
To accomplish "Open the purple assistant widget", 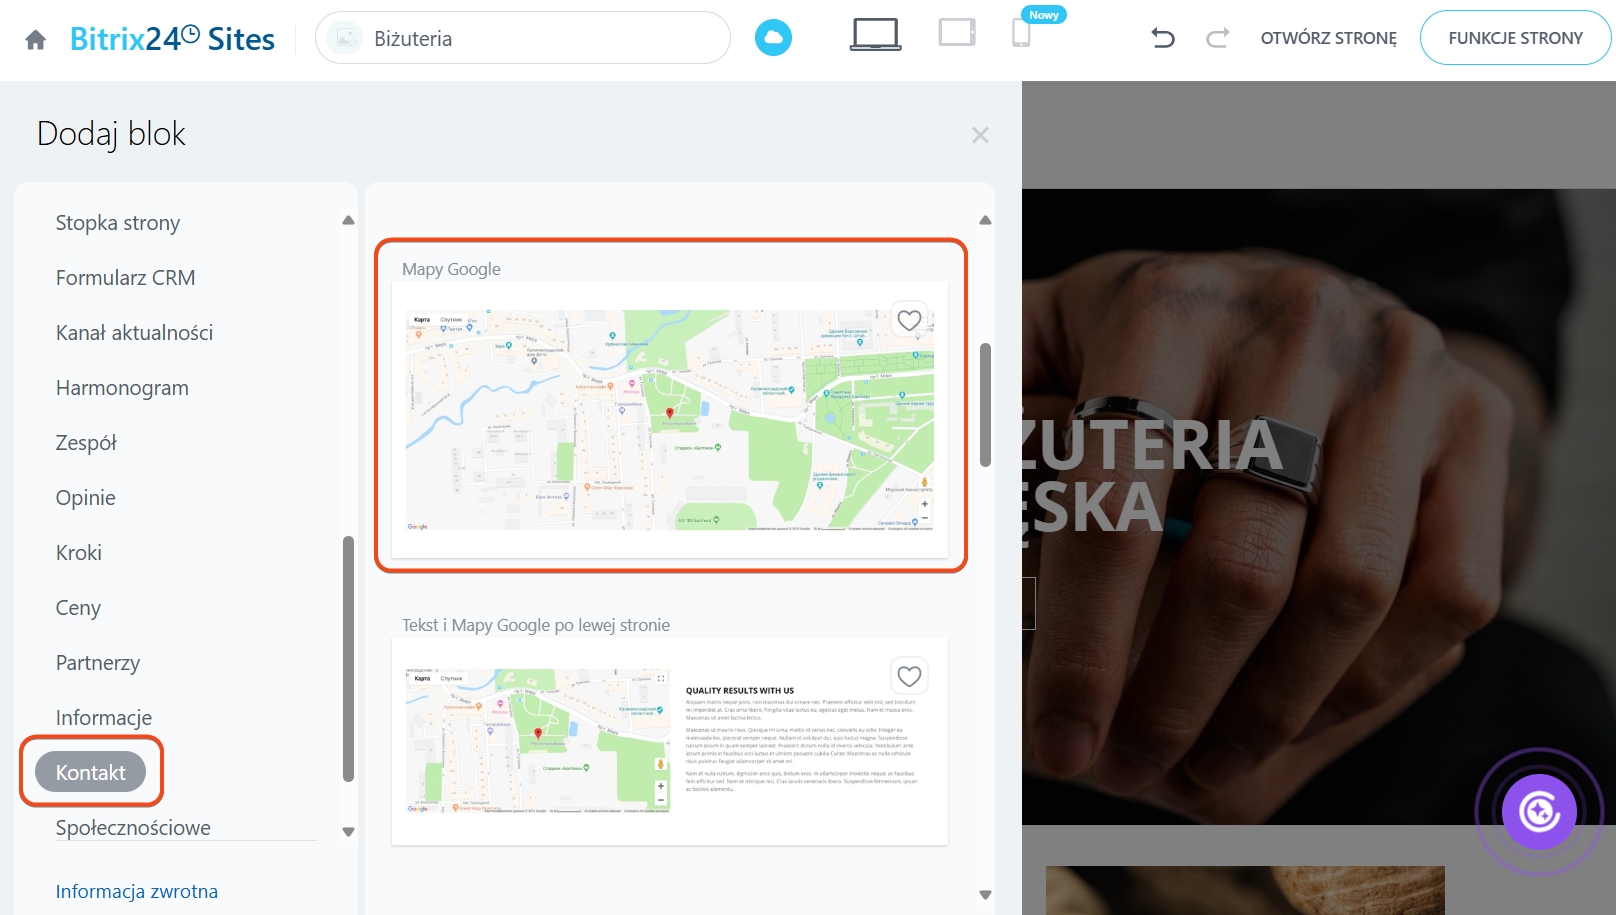I will (1539, 811).
